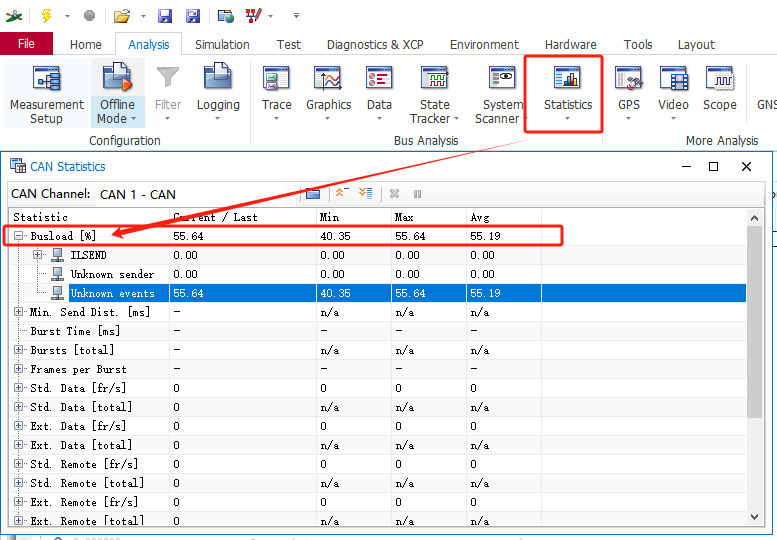Collapse the Busload [%] tree row
777x540 pixels.
pyautogui.click(x=18, y=236)
